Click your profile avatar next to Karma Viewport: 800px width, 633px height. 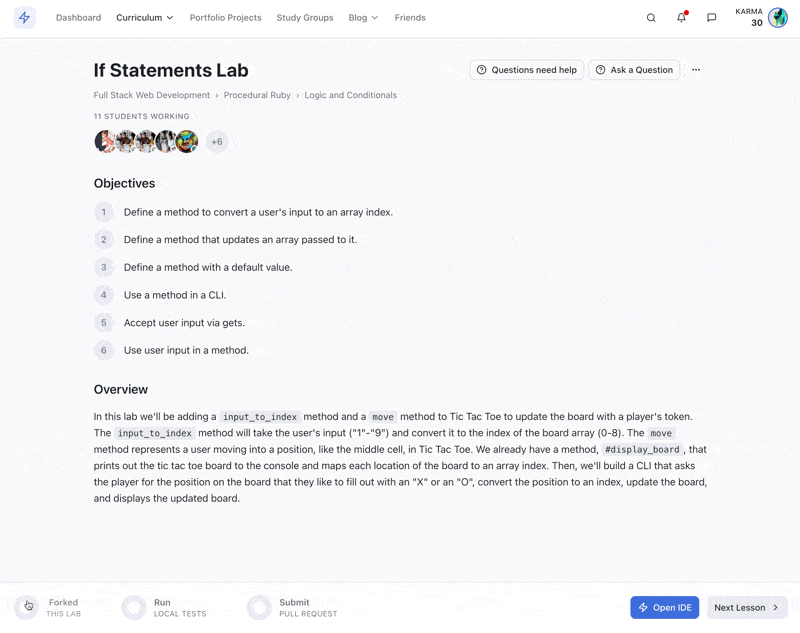pyautogui.click(x=778, y=17)
